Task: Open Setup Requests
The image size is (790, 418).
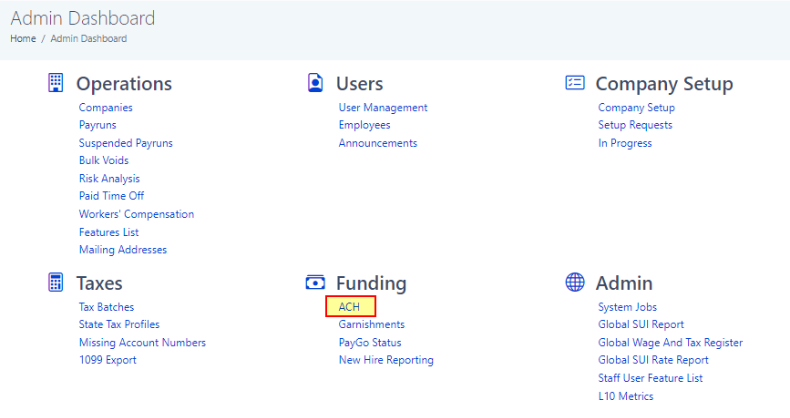Action: coord(635,125)
